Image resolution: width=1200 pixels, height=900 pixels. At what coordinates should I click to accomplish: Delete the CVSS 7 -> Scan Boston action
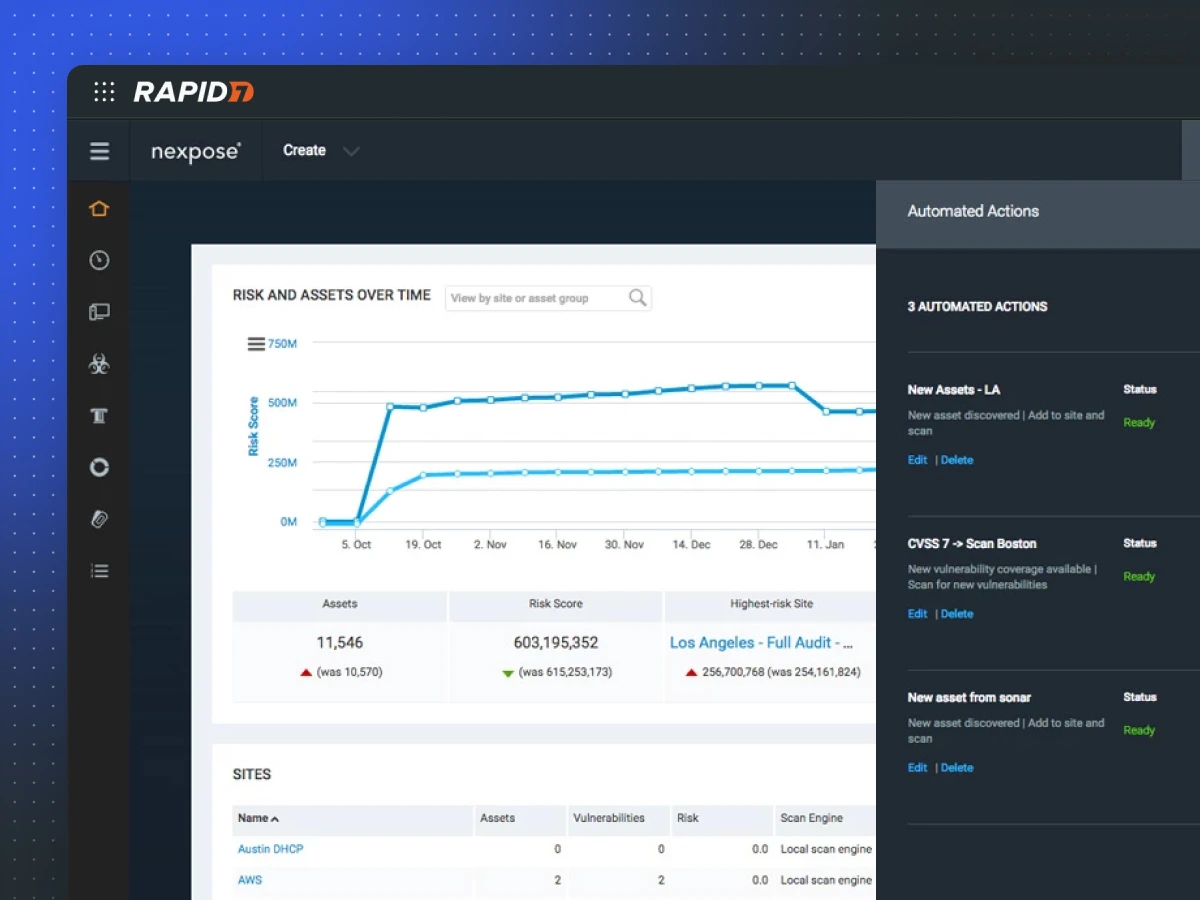pos(957,614)
